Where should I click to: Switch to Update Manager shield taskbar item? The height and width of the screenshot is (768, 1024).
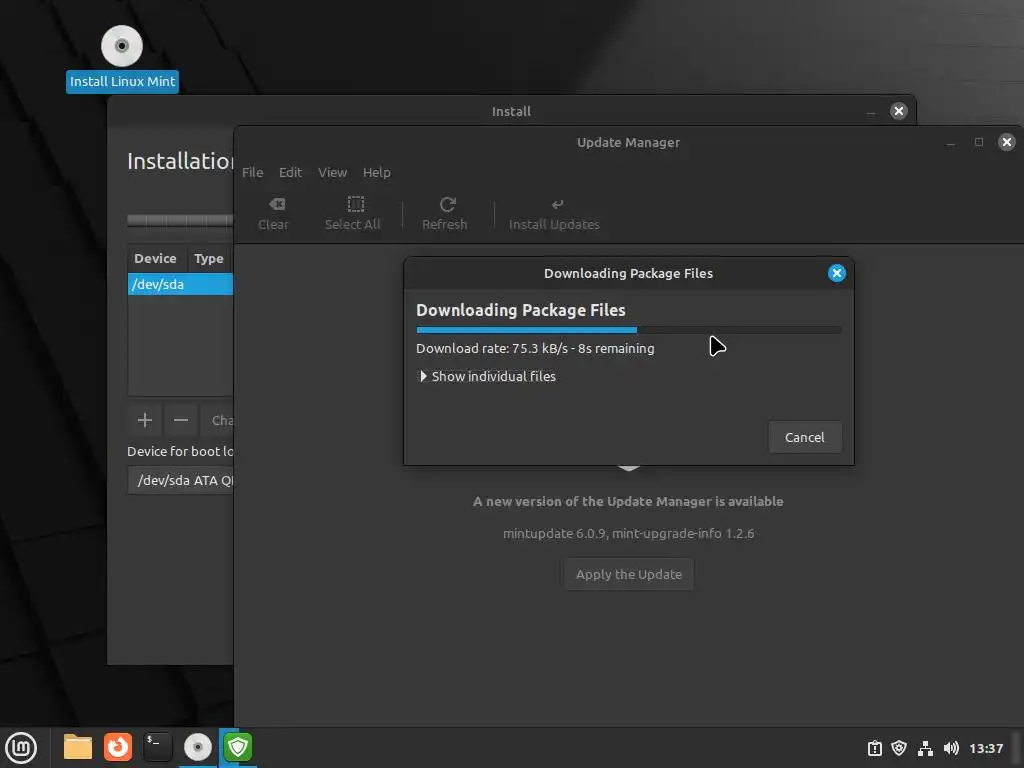[238, 747]
